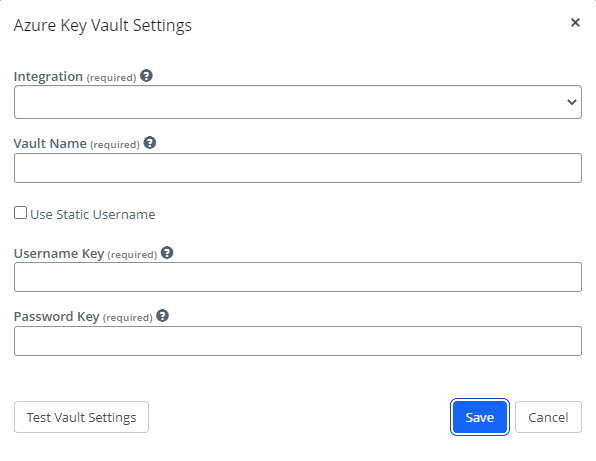The width and height of the screenshot is (596, 461).
Task: Show help tooltip for Vault Name
Action: (x=150, y=143)
